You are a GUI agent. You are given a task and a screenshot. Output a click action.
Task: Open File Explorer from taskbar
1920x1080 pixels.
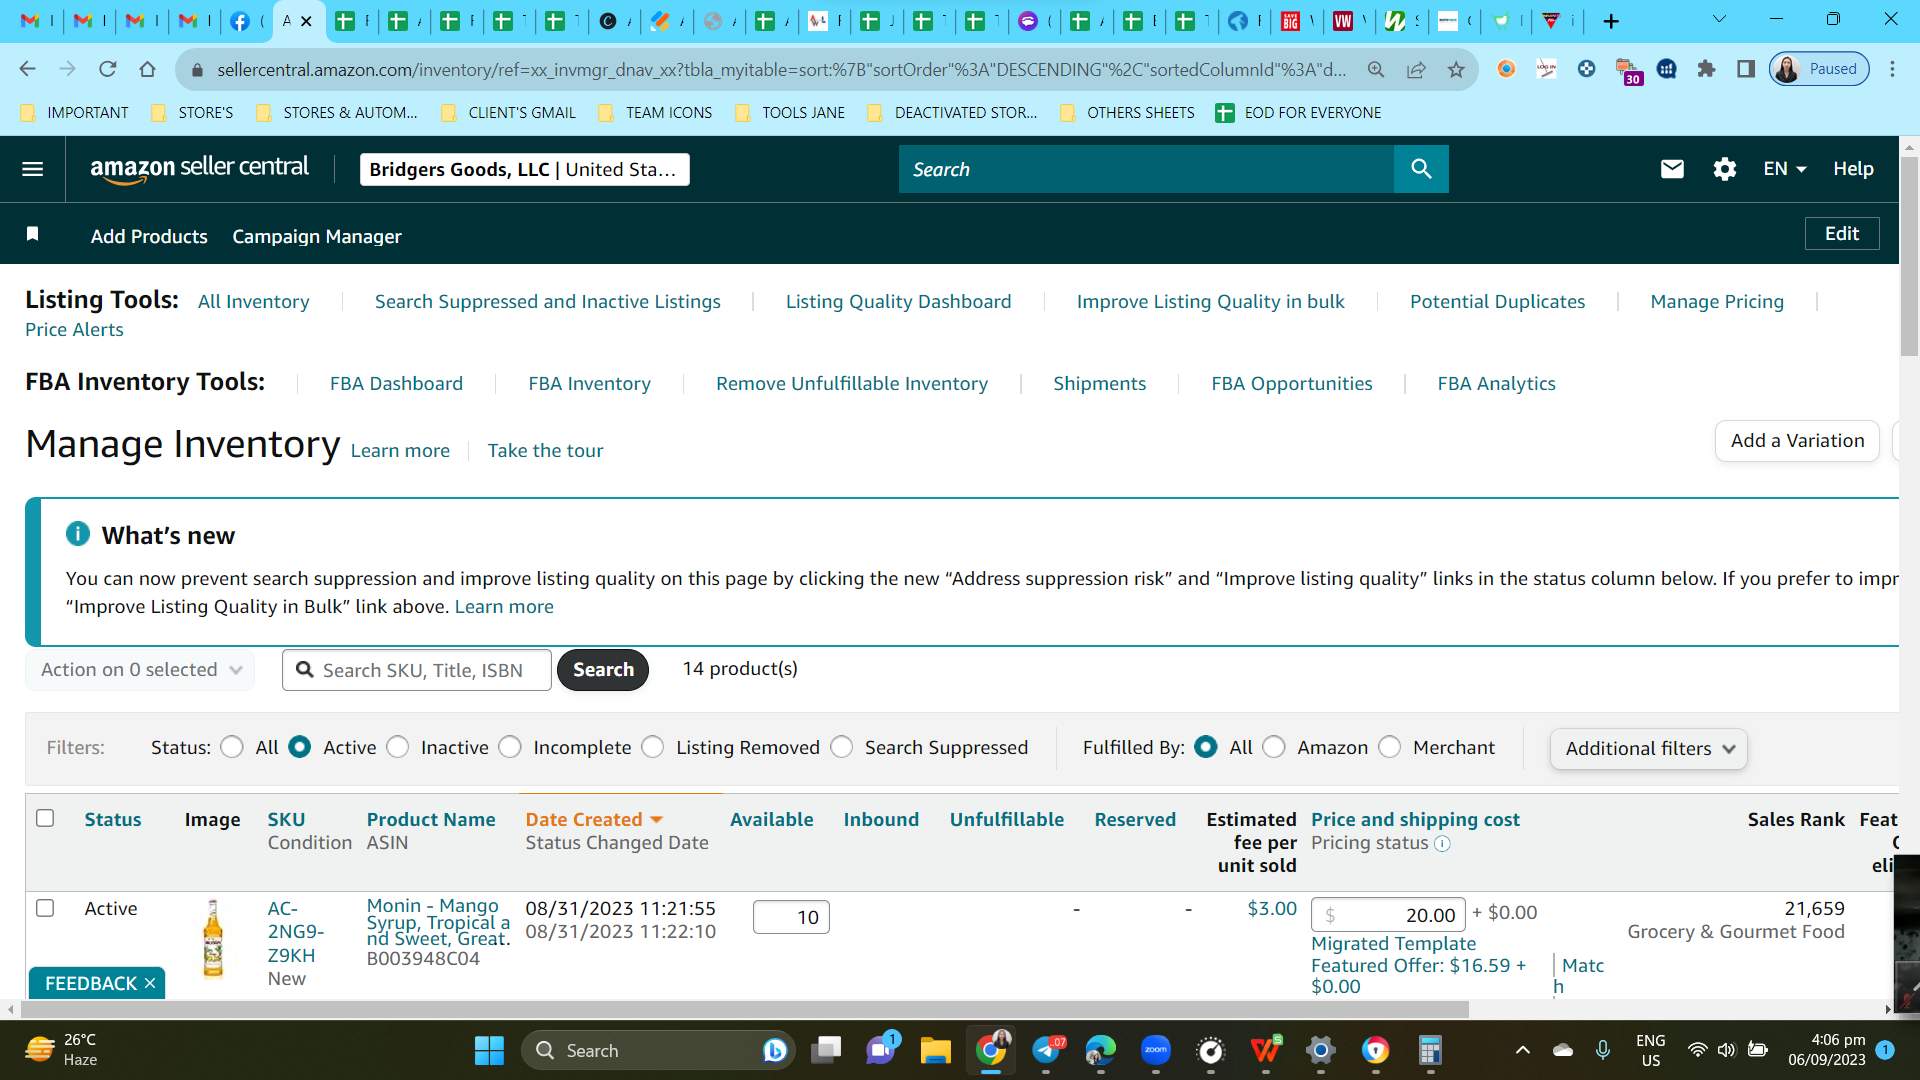click(x=935, y=1050)
